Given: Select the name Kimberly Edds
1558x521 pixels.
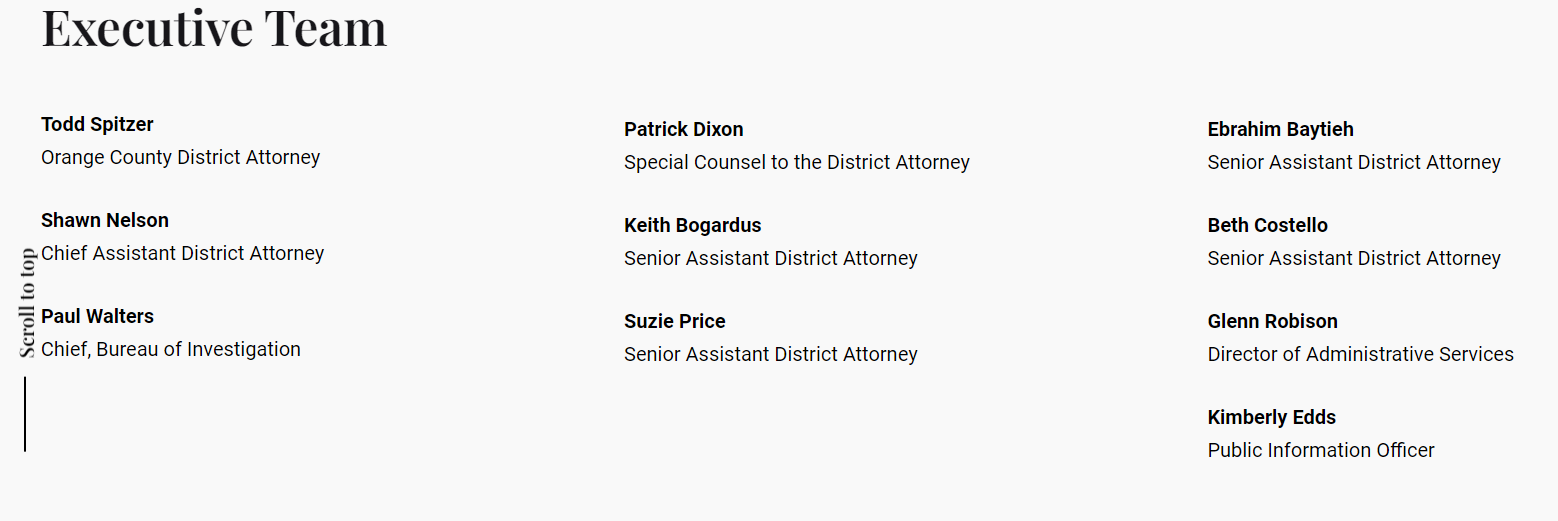Looking at the screenshot, I should pos(1271,417).
